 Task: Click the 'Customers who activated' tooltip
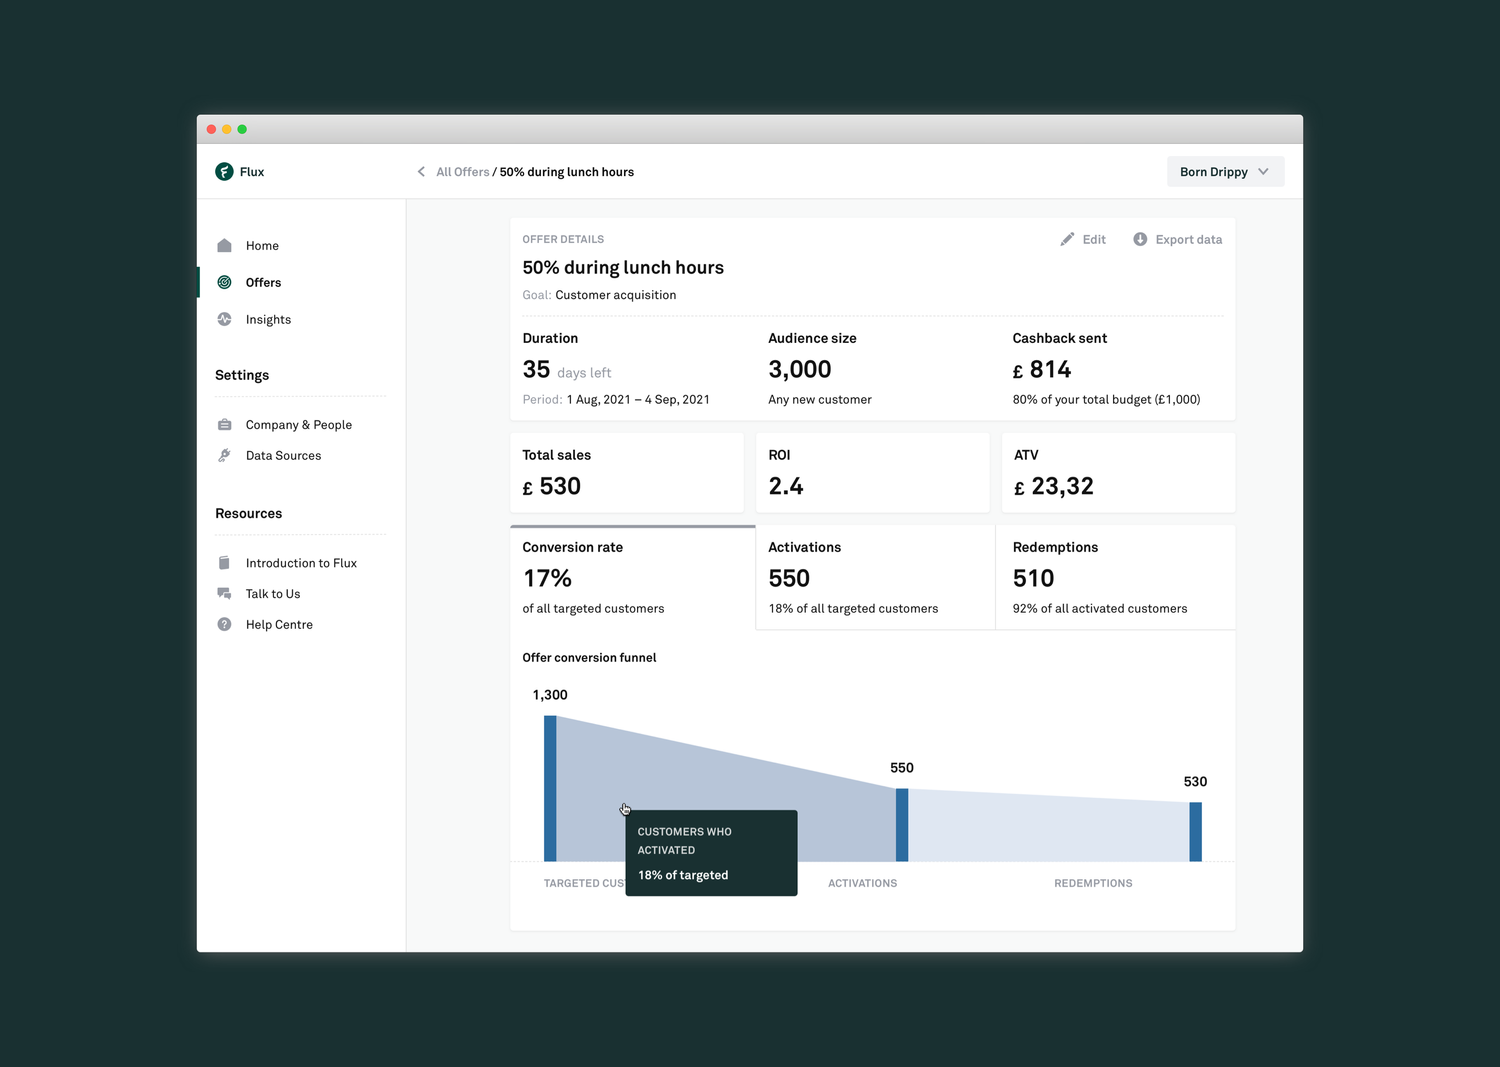[x=711, y=853]
